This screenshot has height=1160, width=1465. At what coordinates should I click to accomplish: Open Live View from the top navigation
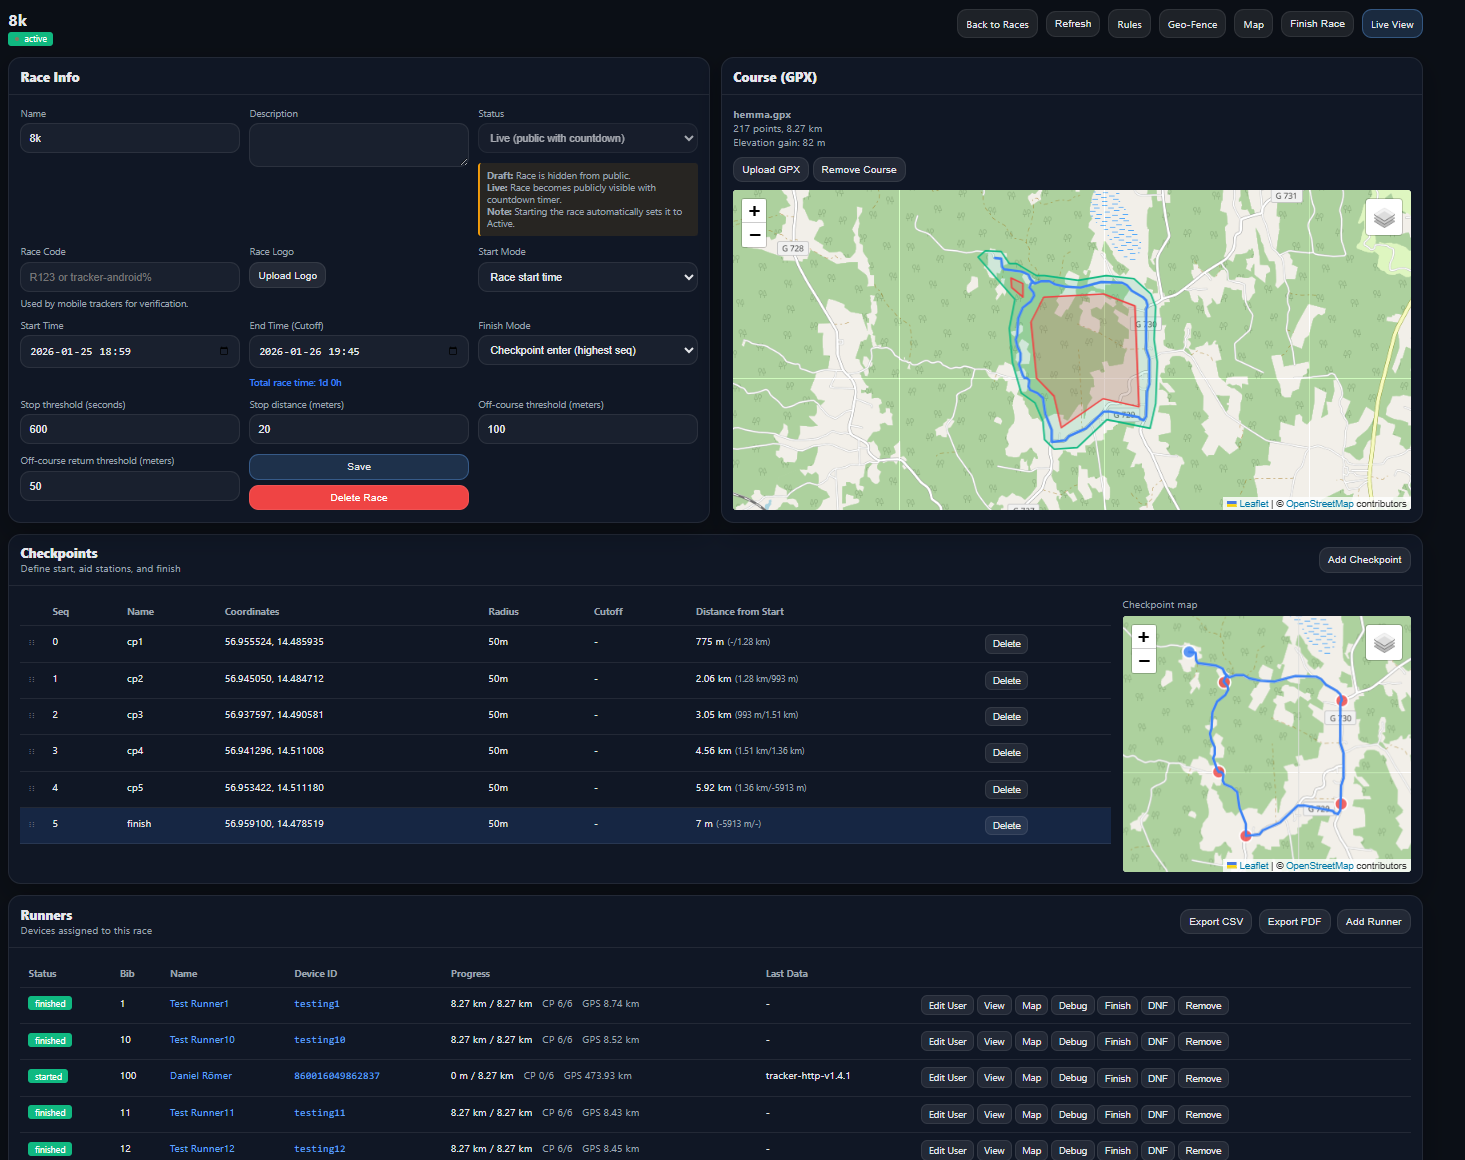click(x=1391, y=23)
